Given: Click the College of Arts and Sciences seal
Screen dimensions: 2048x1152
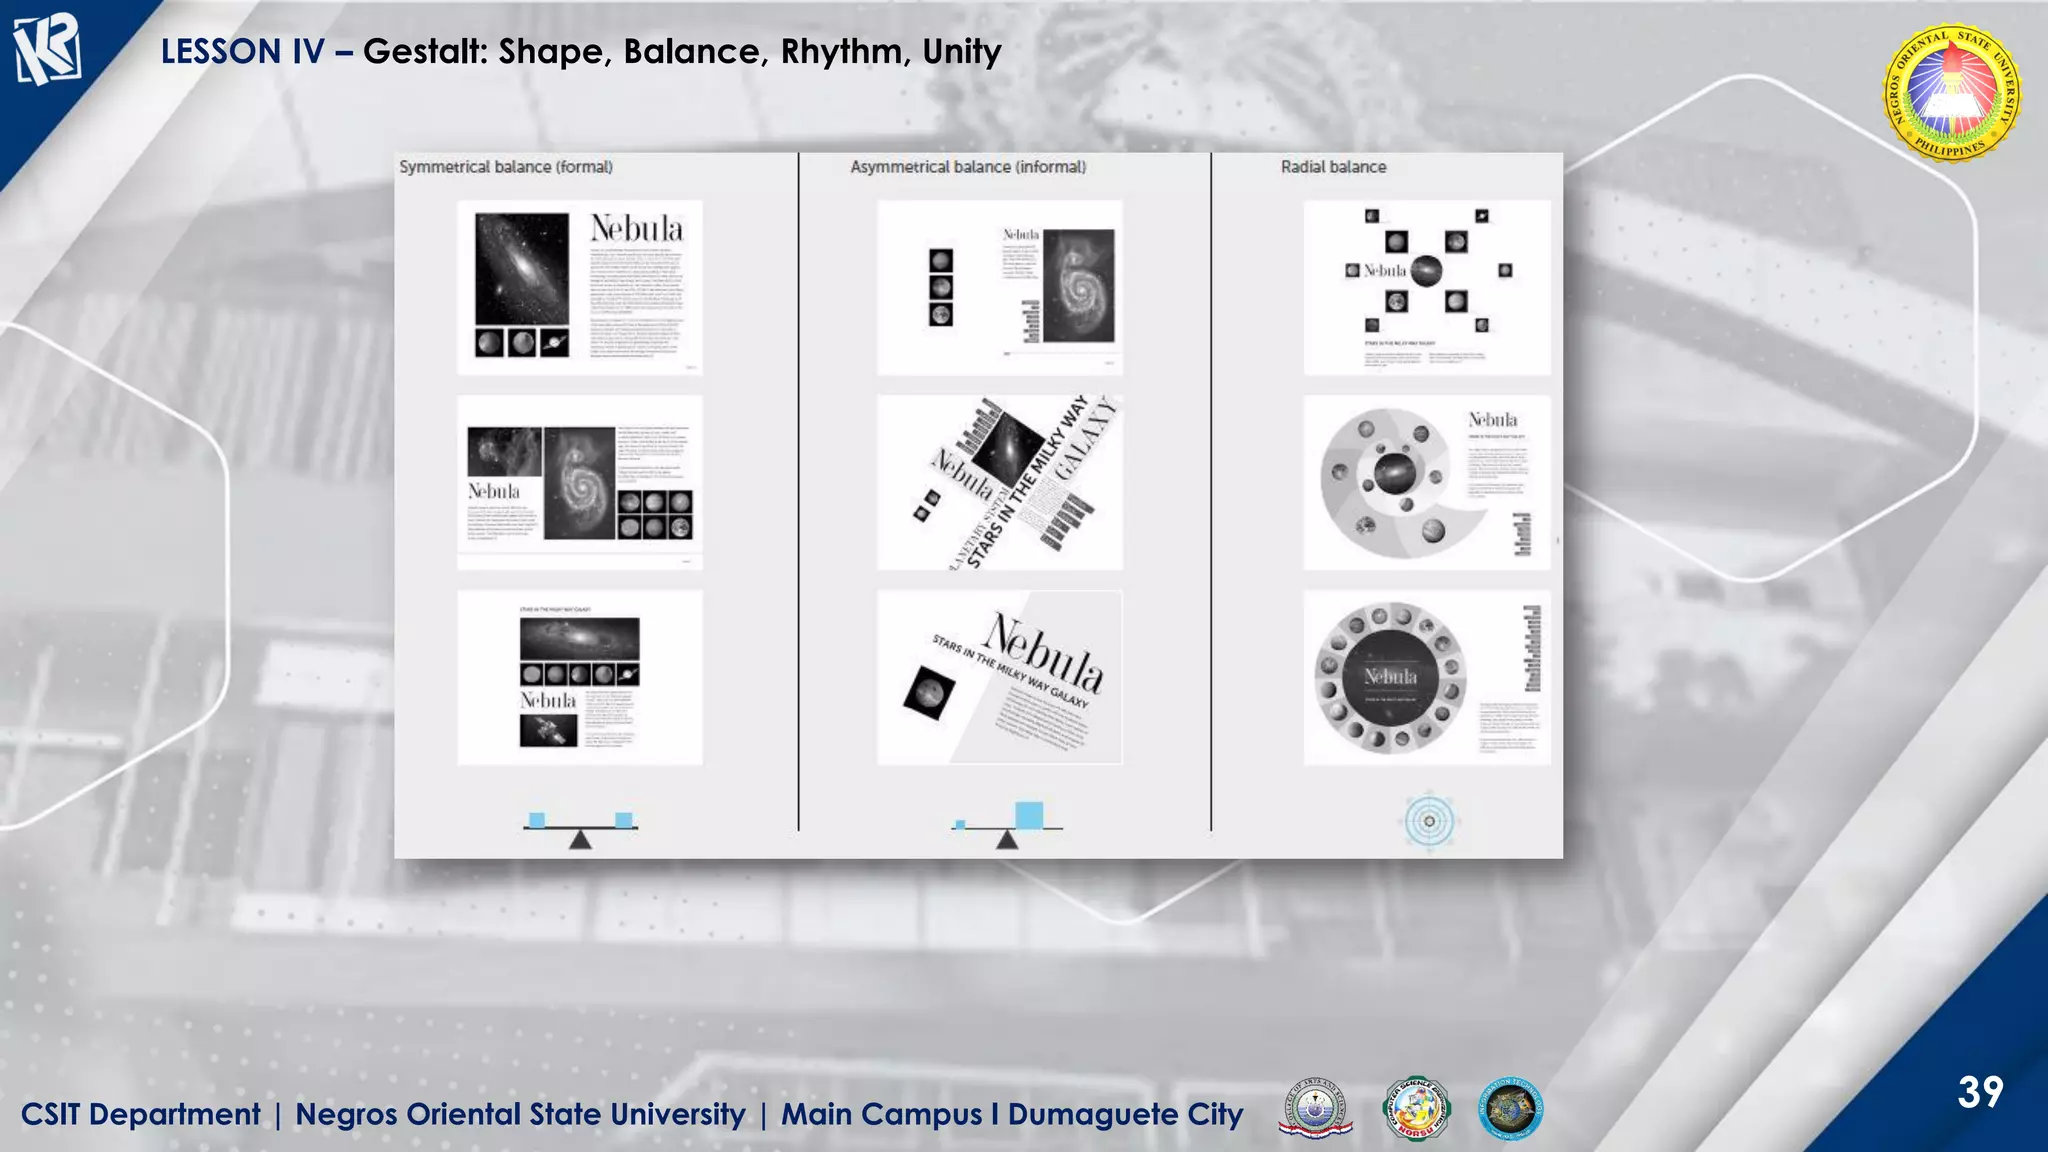Looking at the screenshot, I should coord(1315,1110).
